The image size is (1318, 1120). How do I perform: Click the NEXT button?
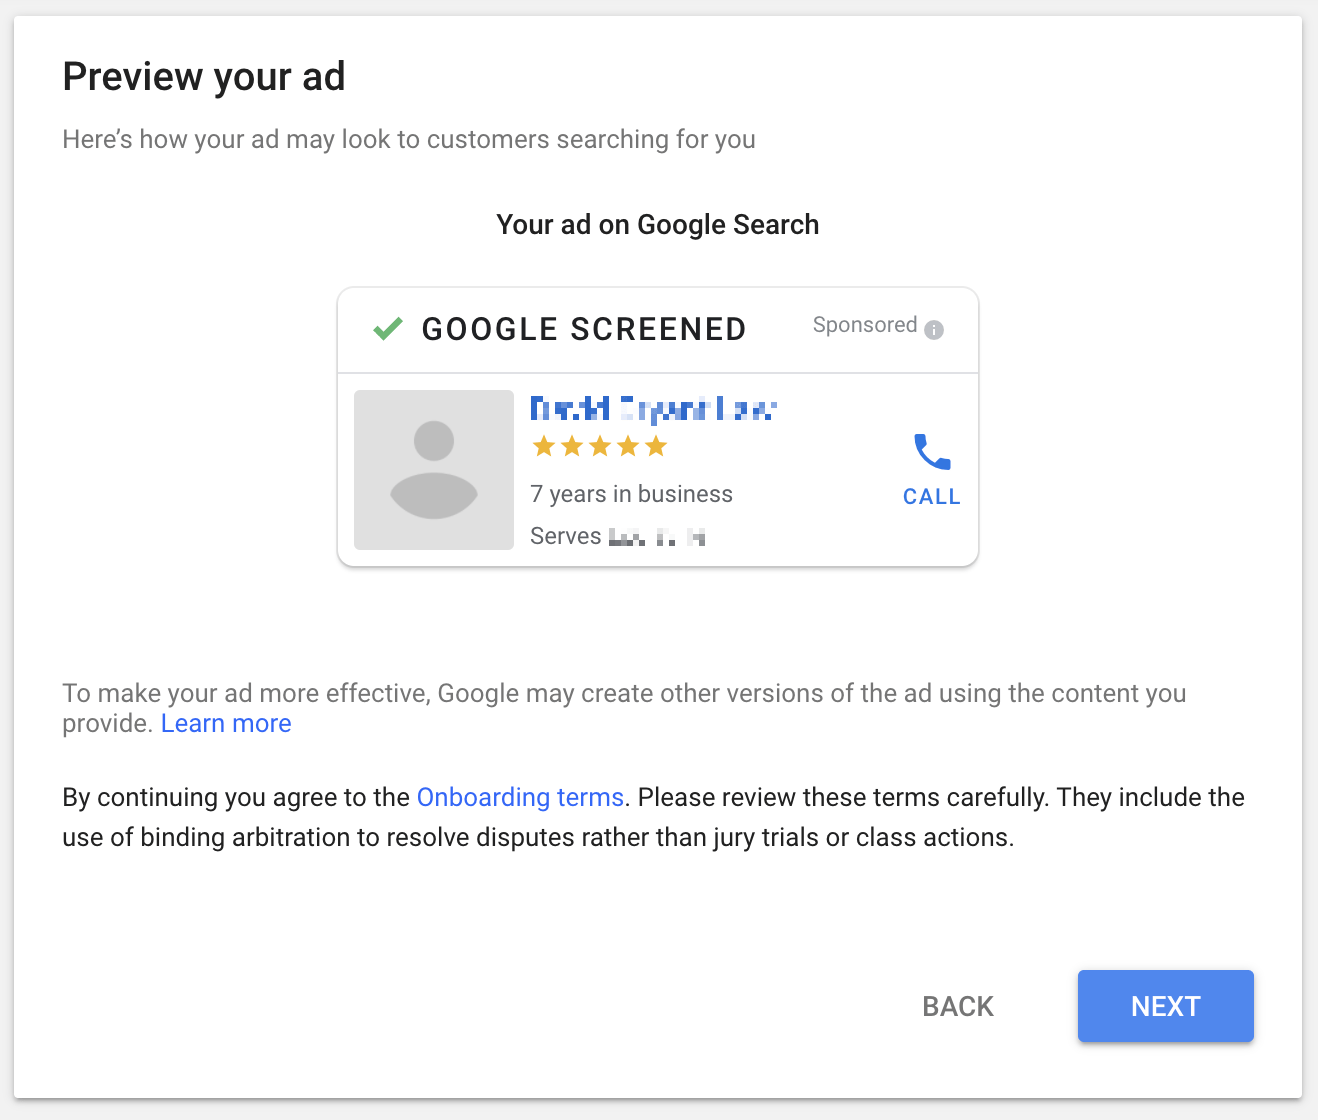pos(1165,1006)
